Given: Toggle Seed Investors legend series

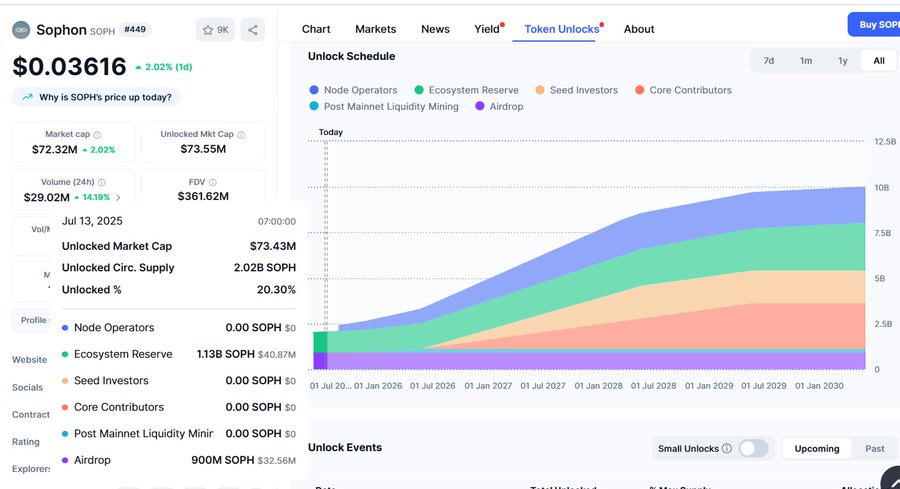Looking at the screenshot, I should pyautogui.click(x=576, y=90).
